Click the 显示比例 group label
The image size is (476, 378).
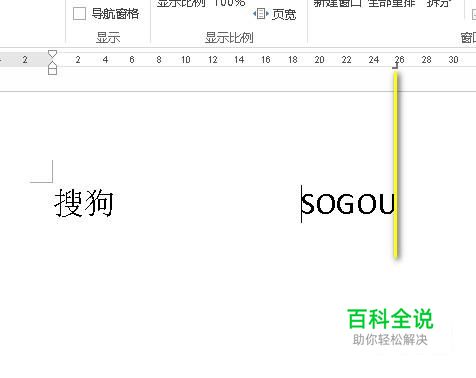(229, 37)
